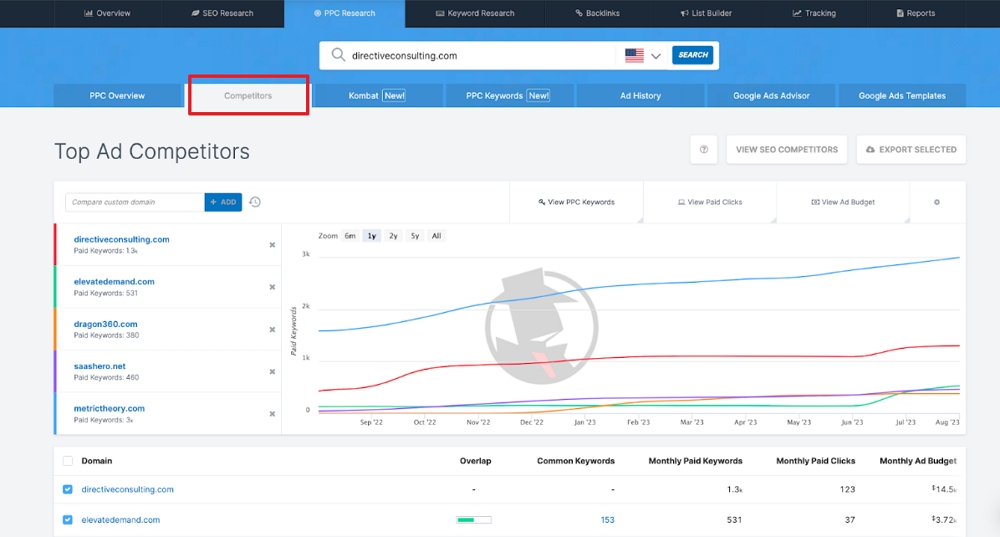The width and height of the screenshot is (1000, 537).
Task: Remove directiveconsulting.com from the comparison list
Action: click(272, 245)
